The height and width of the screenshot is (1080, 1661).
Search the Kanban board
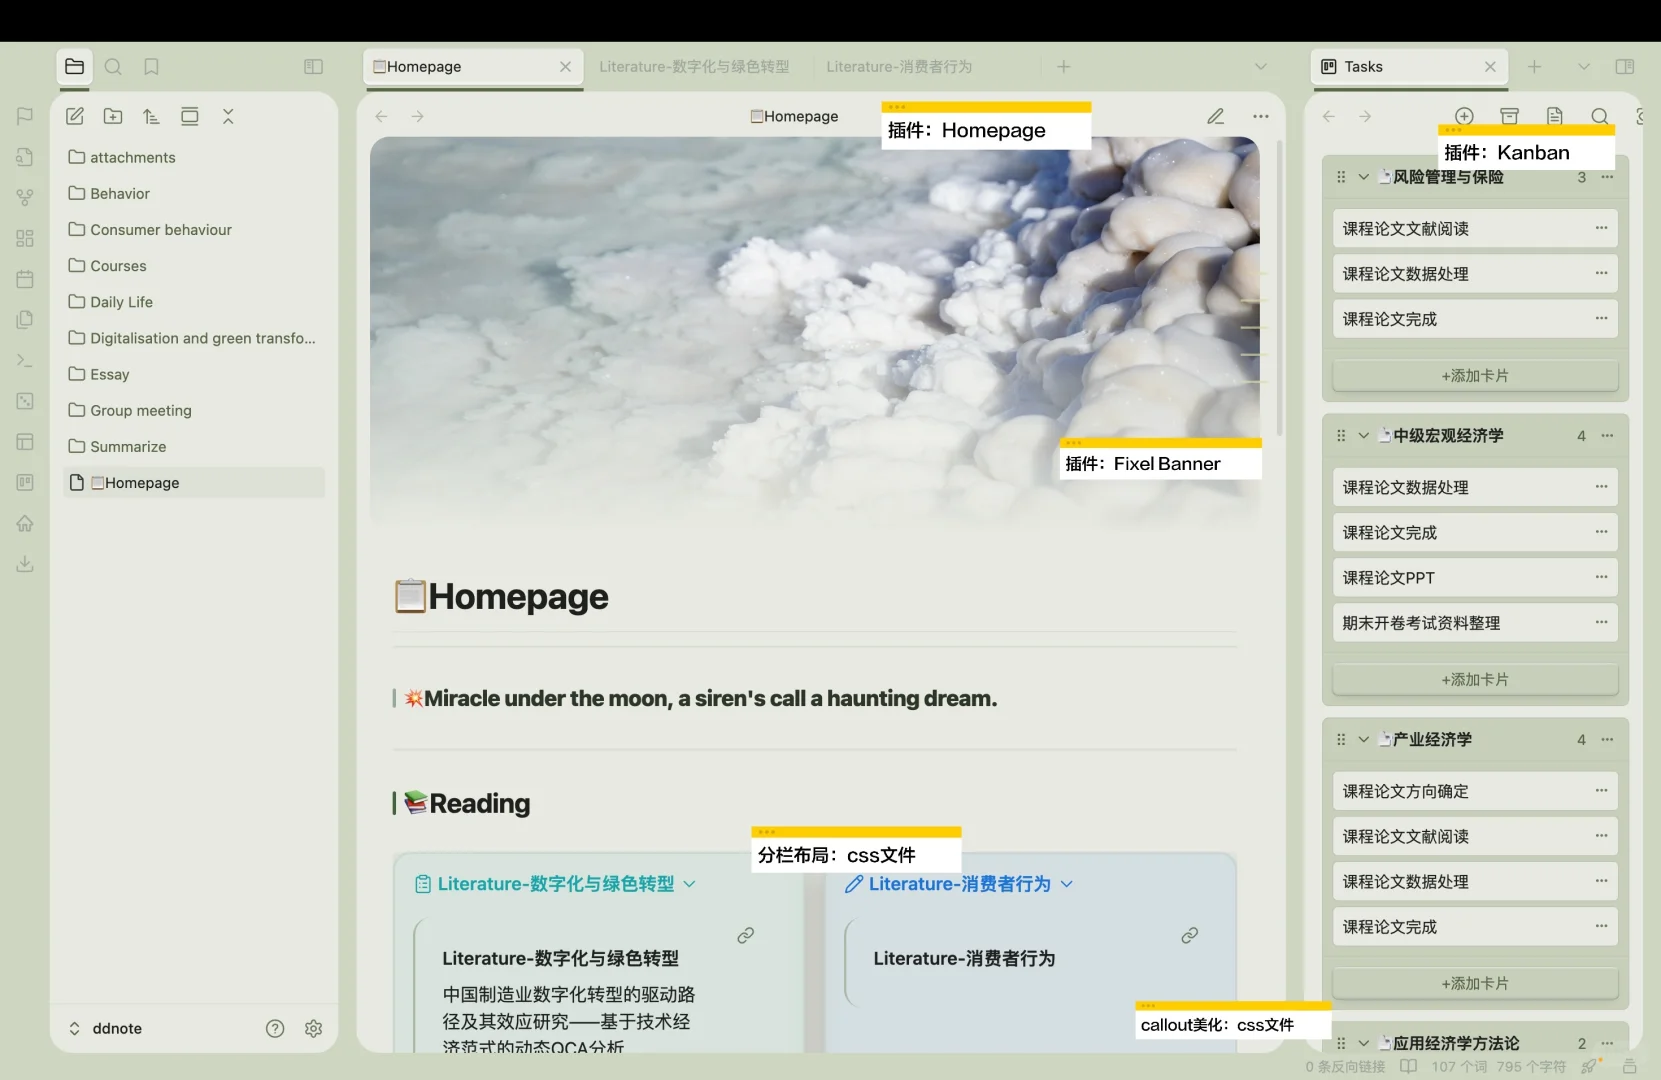point(1599,116)
